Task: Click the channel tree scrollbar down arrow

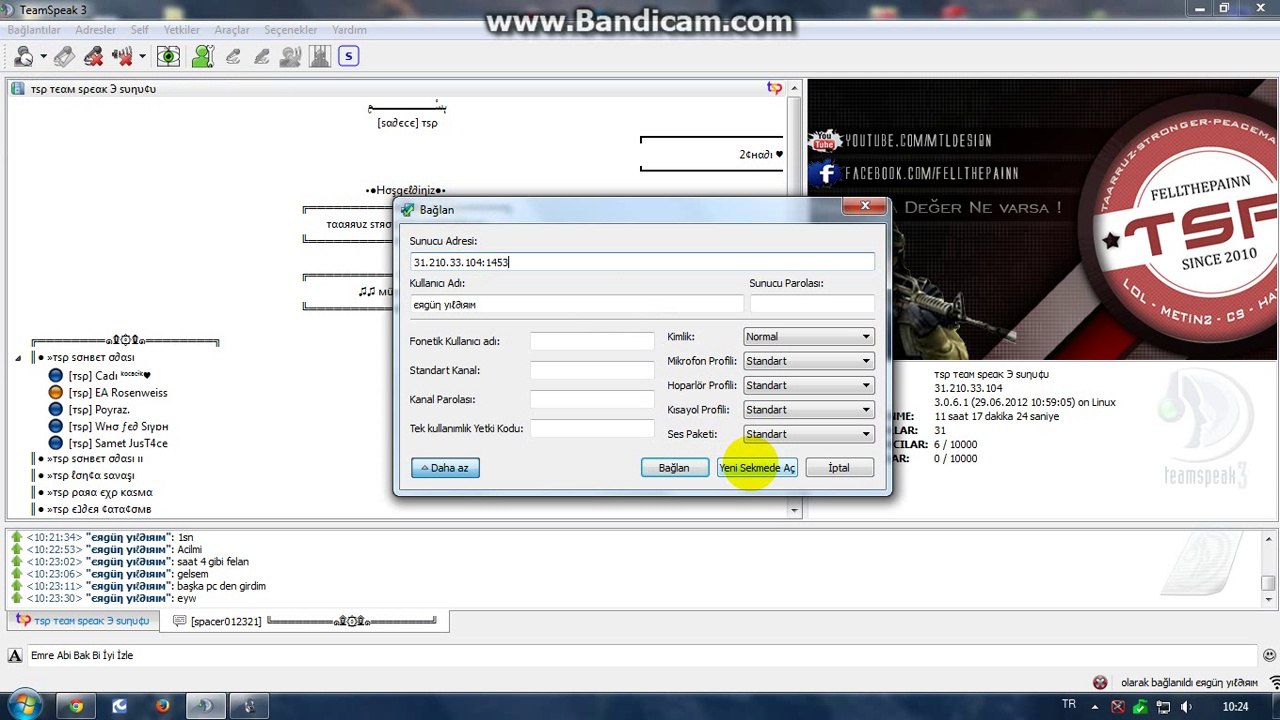Action: [795, 511]
